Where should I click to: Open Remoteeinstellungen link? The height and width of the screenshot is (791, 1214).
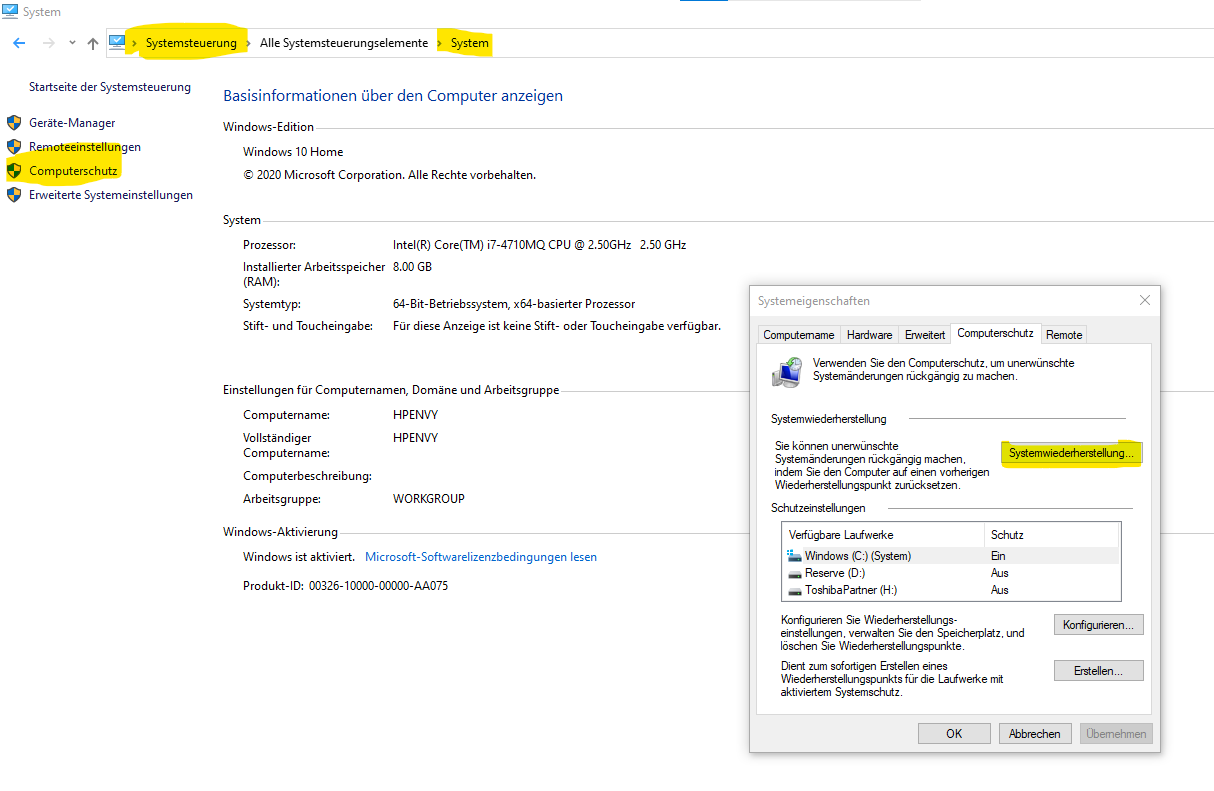(85, 147)
